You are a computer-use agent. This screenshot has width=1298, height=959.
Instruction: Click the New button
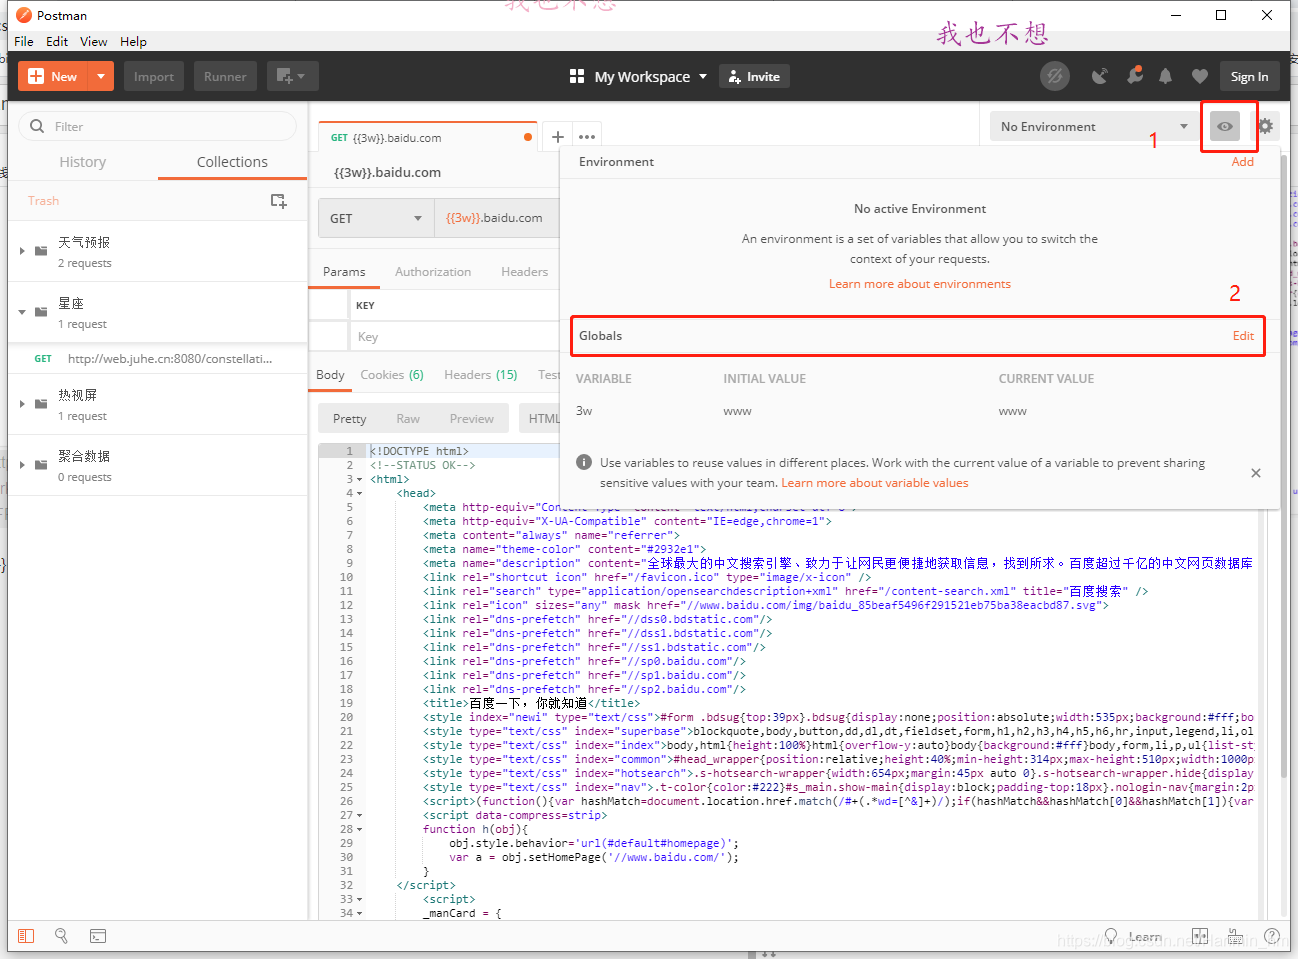pyautogui.click(x=54, y=76)
